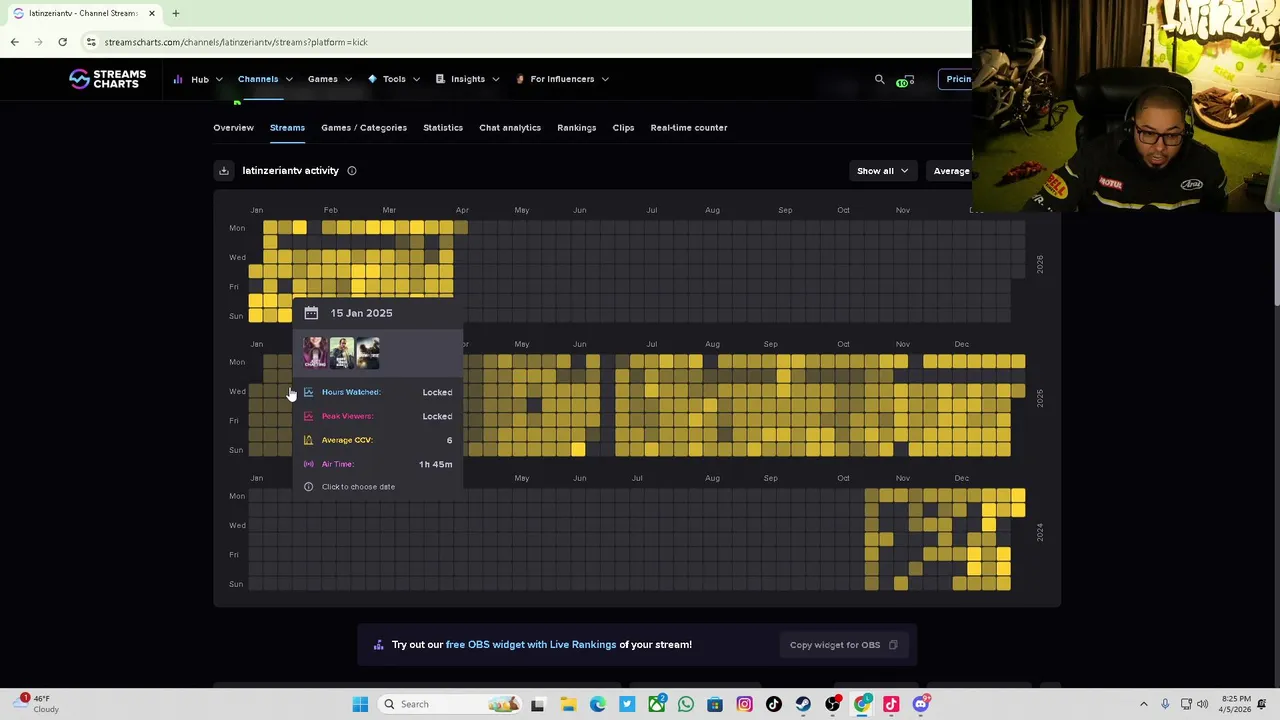Open the weather widget showing 46°F Cloudy
This screenshot has width=1280, height=720.
pos(34,704)
